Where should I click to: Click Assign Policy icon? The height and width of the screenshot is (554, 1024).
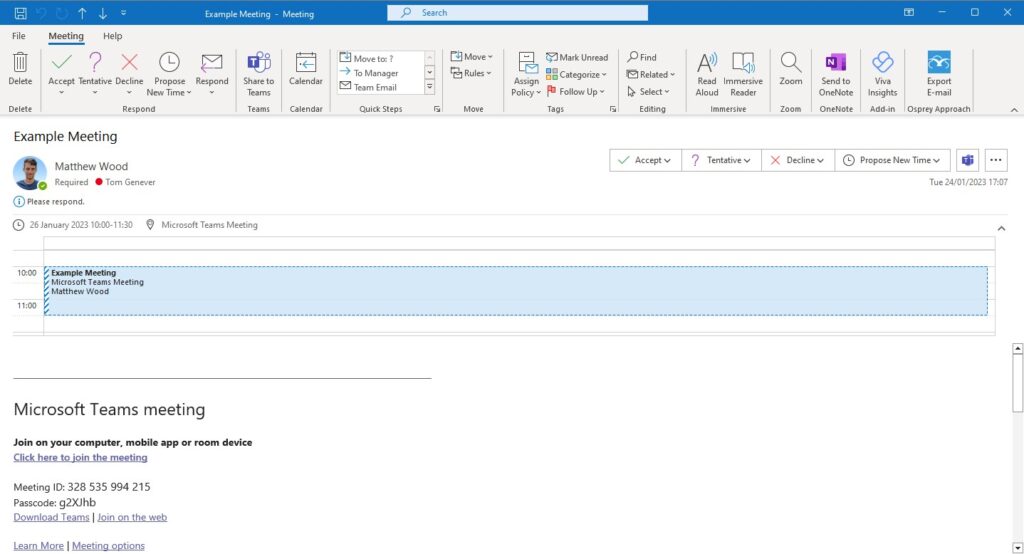pos(526,63)
